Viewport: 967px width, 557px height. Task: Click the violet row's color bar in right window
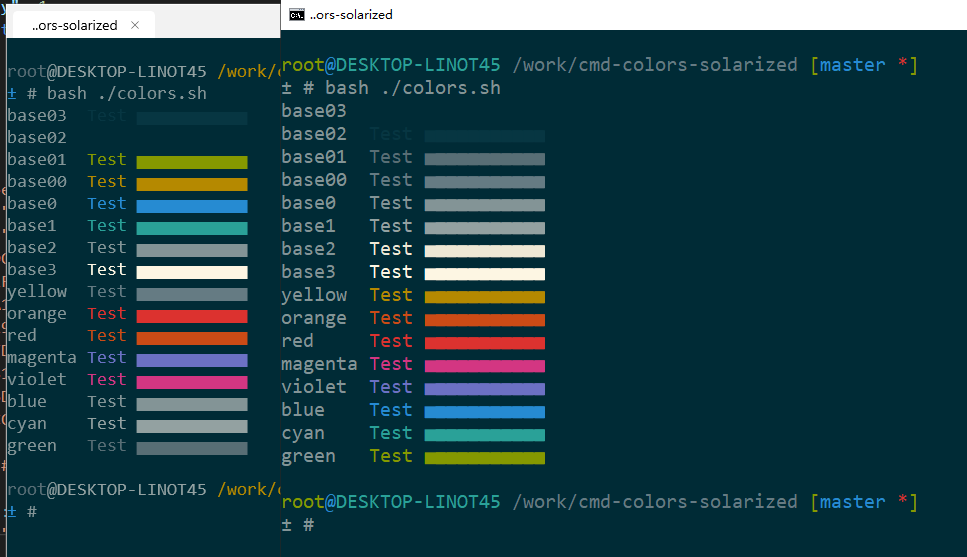(x=485, y=389)
